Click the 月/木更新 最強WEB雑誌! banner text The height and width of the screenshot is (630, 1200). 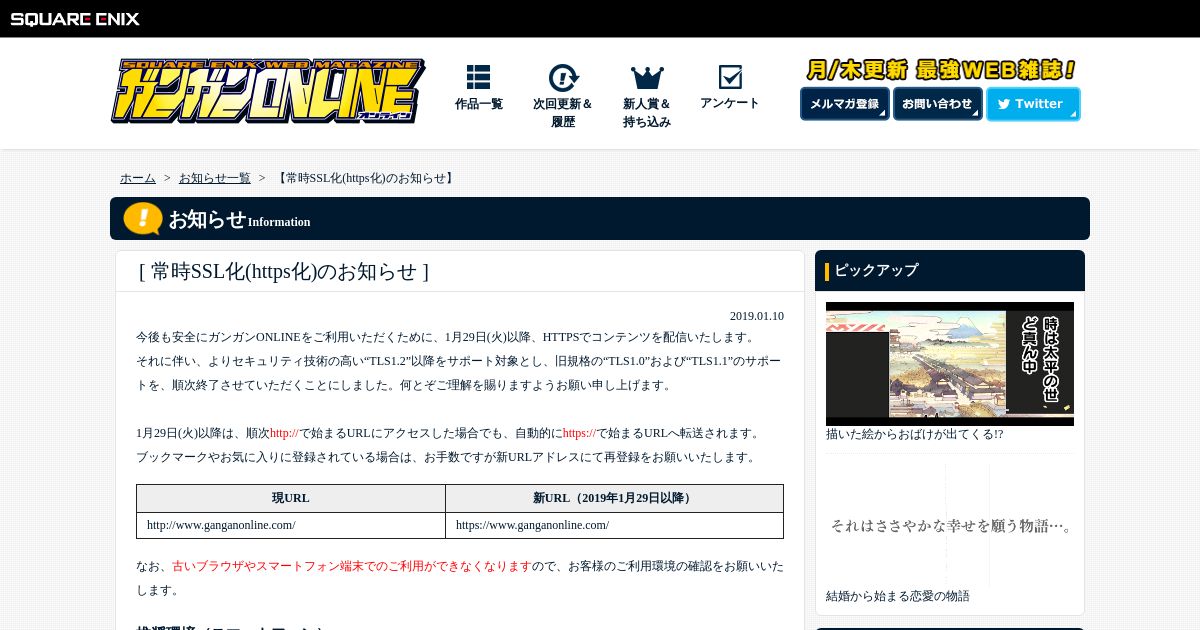tap(941, 70)
